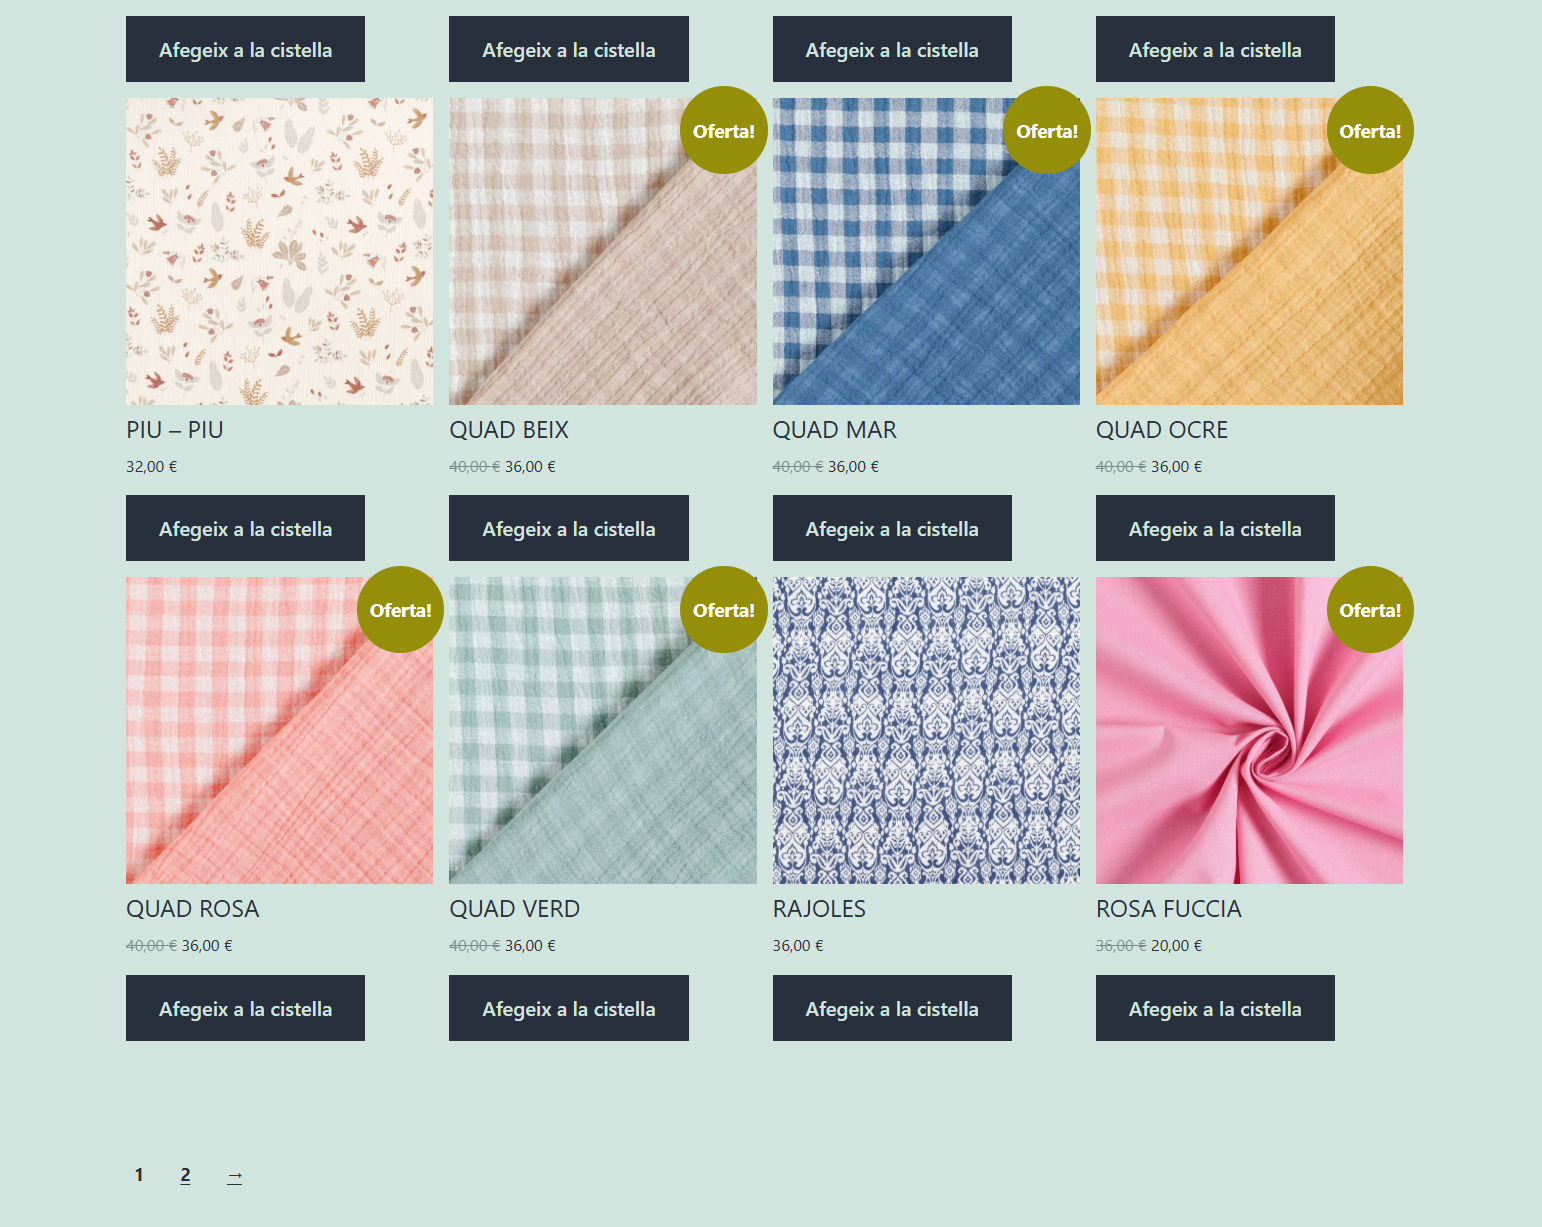The height and width of the screenshot is (1227, 1542).
Task: Click the Oferta! badge on QUAD ROSA
Action: (x=400, y=610)
